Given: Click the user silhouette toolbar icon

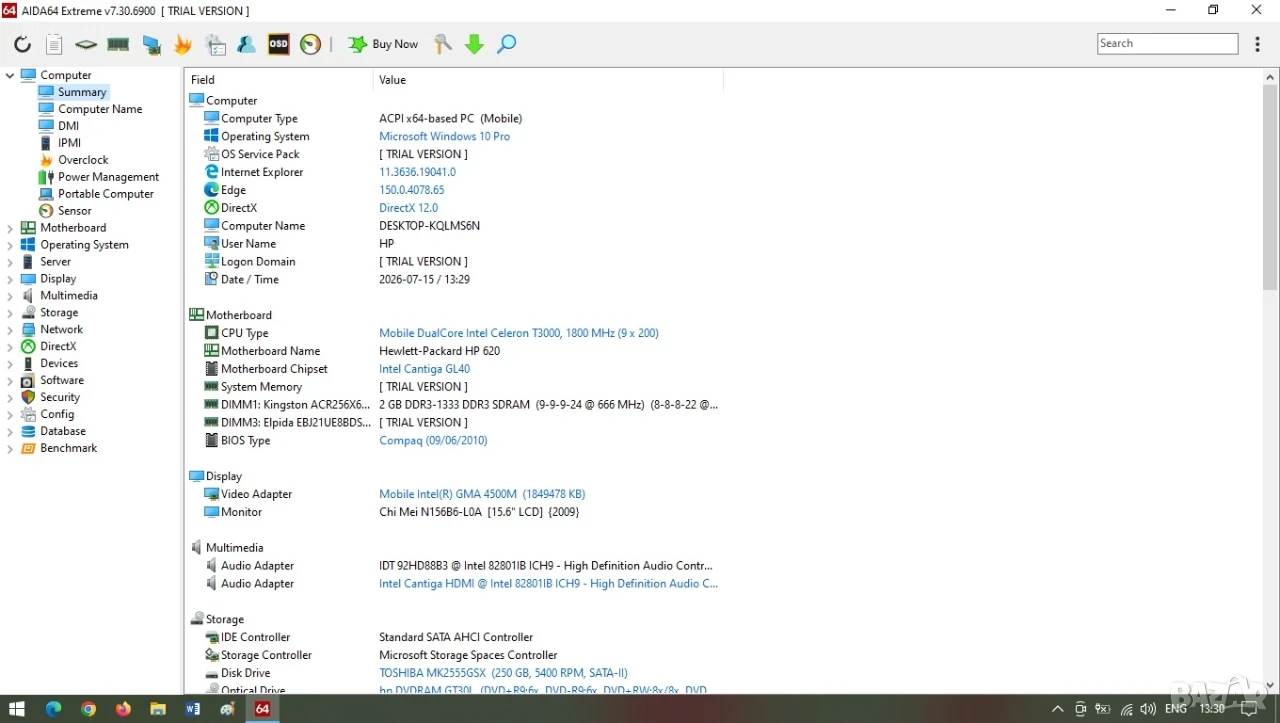Looking at the screenshot, I should coord(247,44).
